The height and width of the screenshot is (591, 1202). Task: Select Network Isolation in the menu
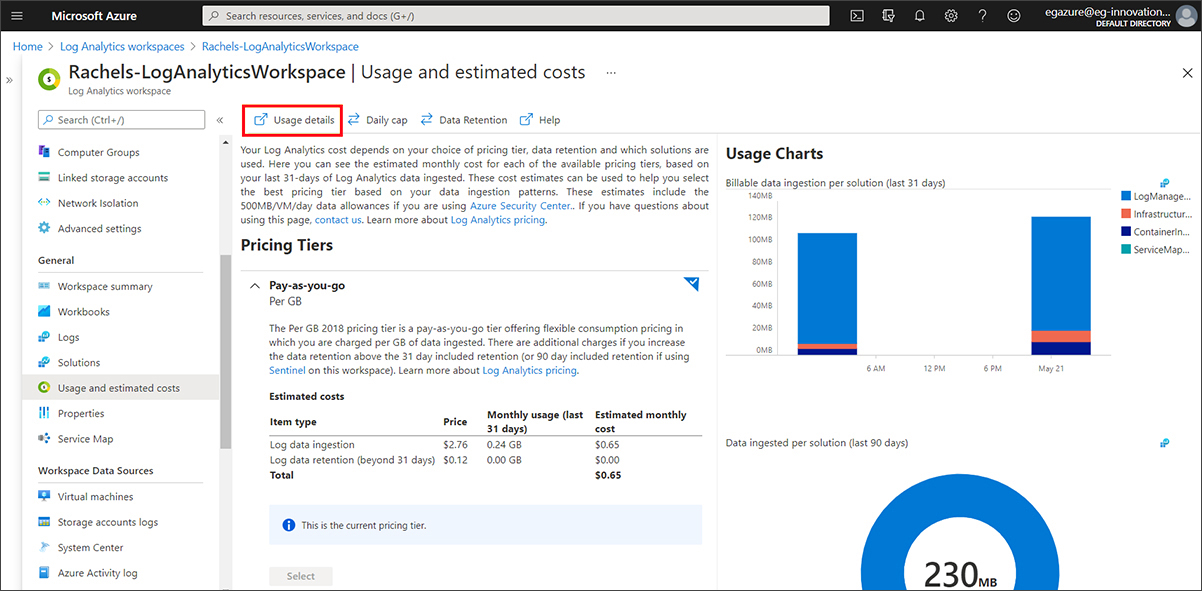98,203
